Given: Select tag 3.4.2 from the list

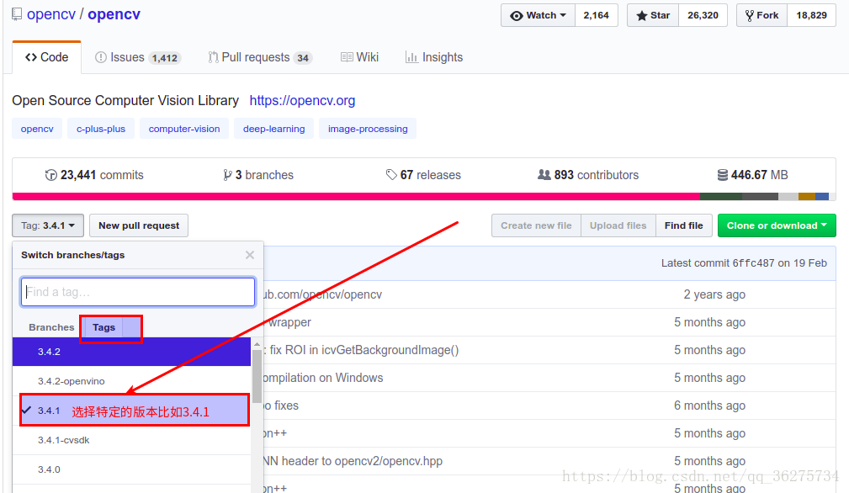Looking at the screenshot, I should [x=132, y=352].
